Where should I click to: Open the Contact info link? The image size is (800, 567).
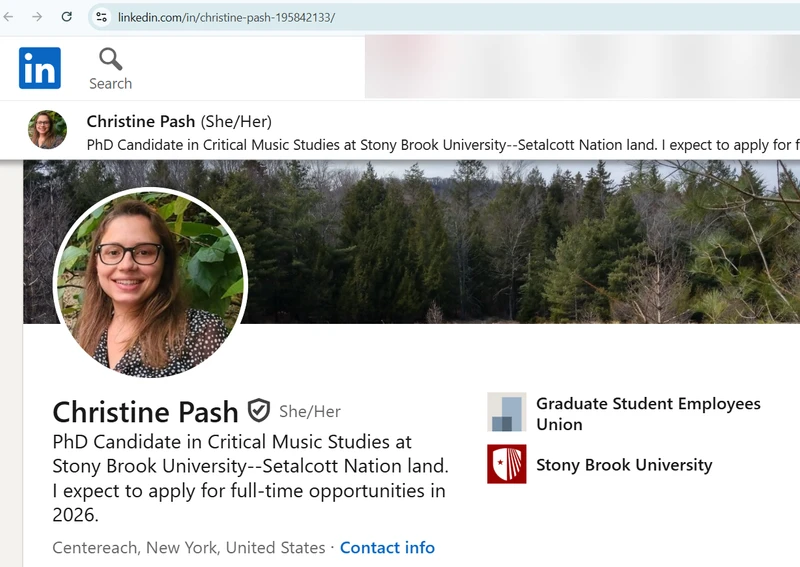pyautogui.click(x=387, y=548)
